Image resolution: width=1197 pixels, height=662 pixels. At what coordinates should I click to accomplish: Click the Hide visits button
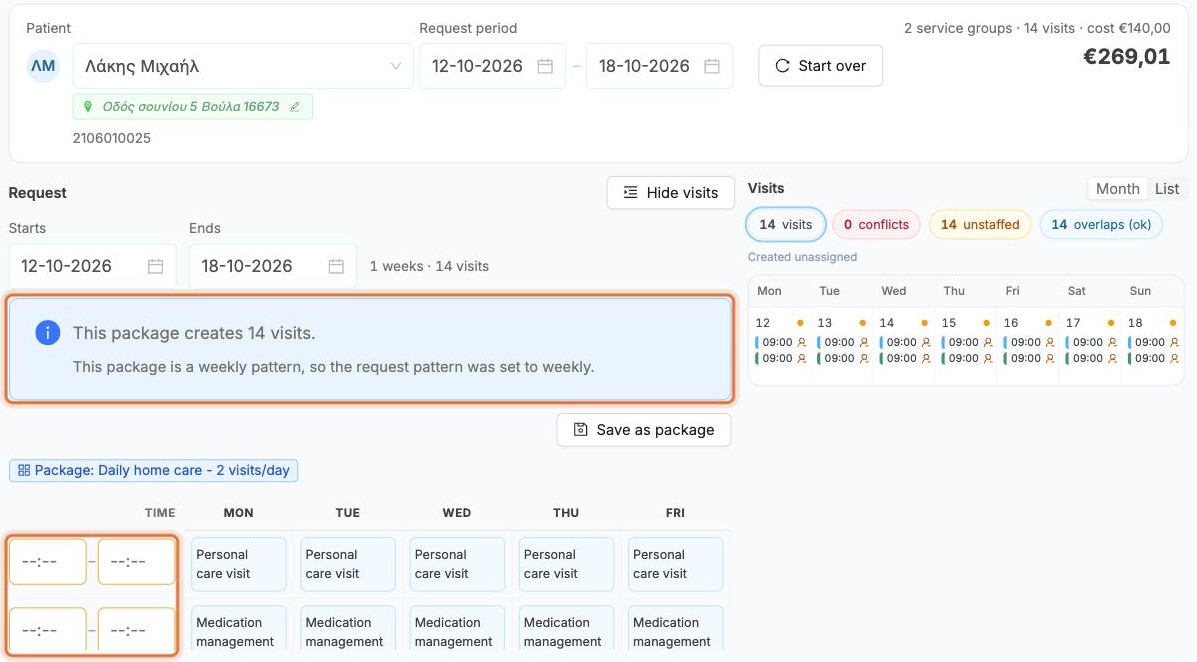tap(670, 192)
